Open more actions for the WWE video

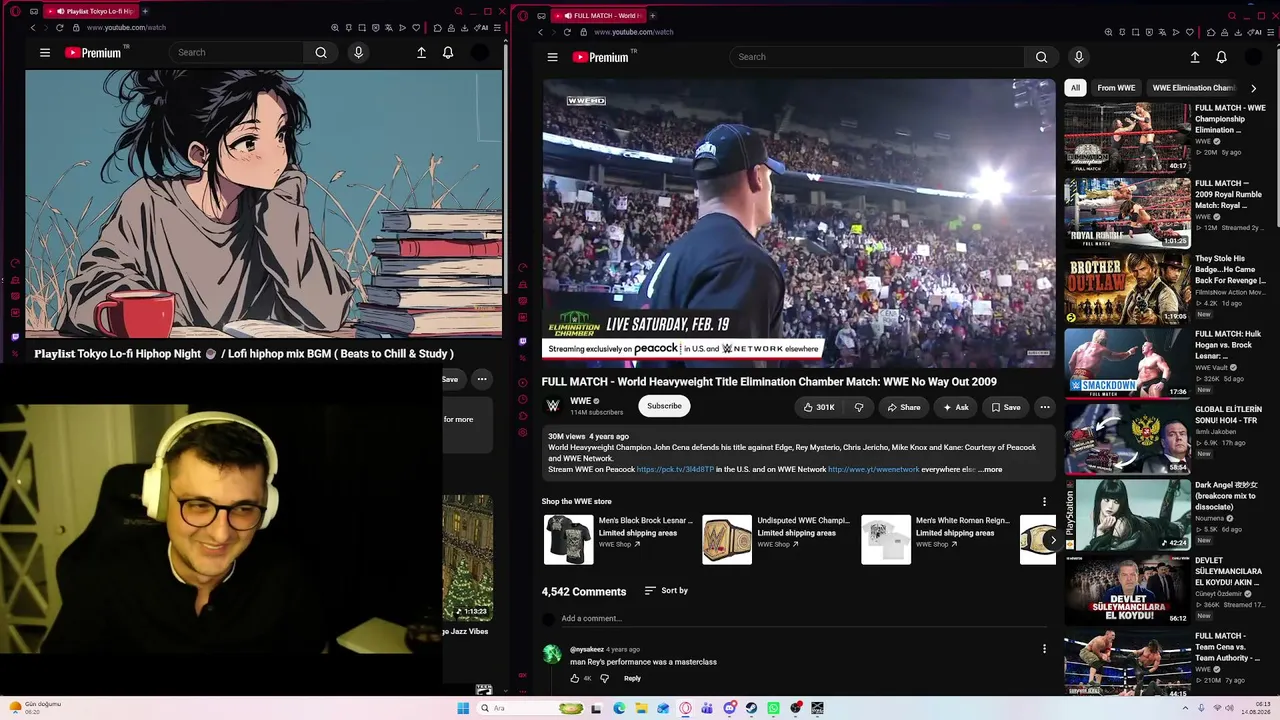[1044, 407]
